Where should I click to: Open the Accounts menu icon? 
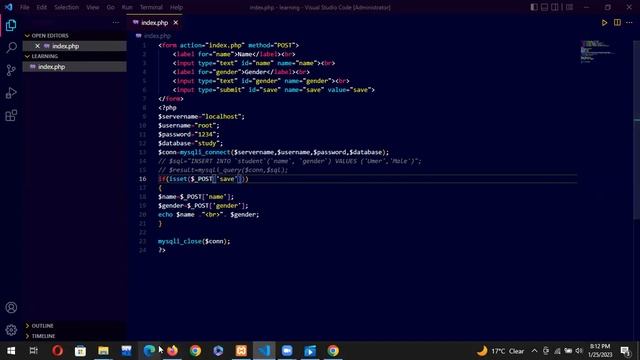point(11,307)
